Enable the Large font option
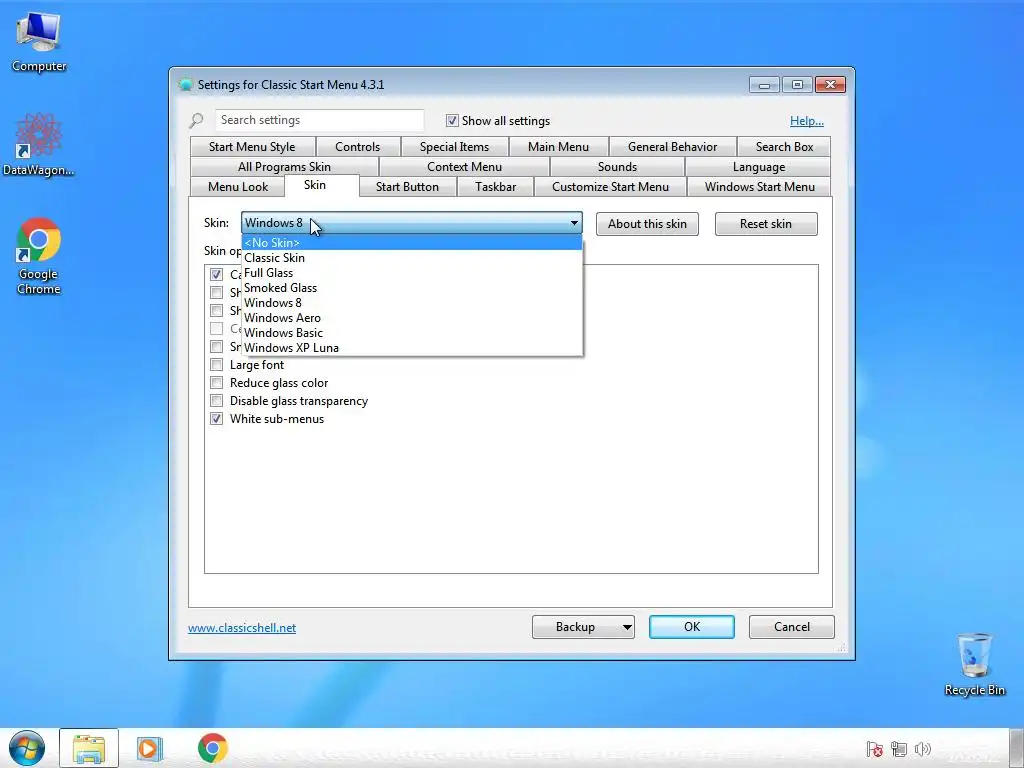The image size is (1024, 768). pyautogui.click(x=216, y=364)
